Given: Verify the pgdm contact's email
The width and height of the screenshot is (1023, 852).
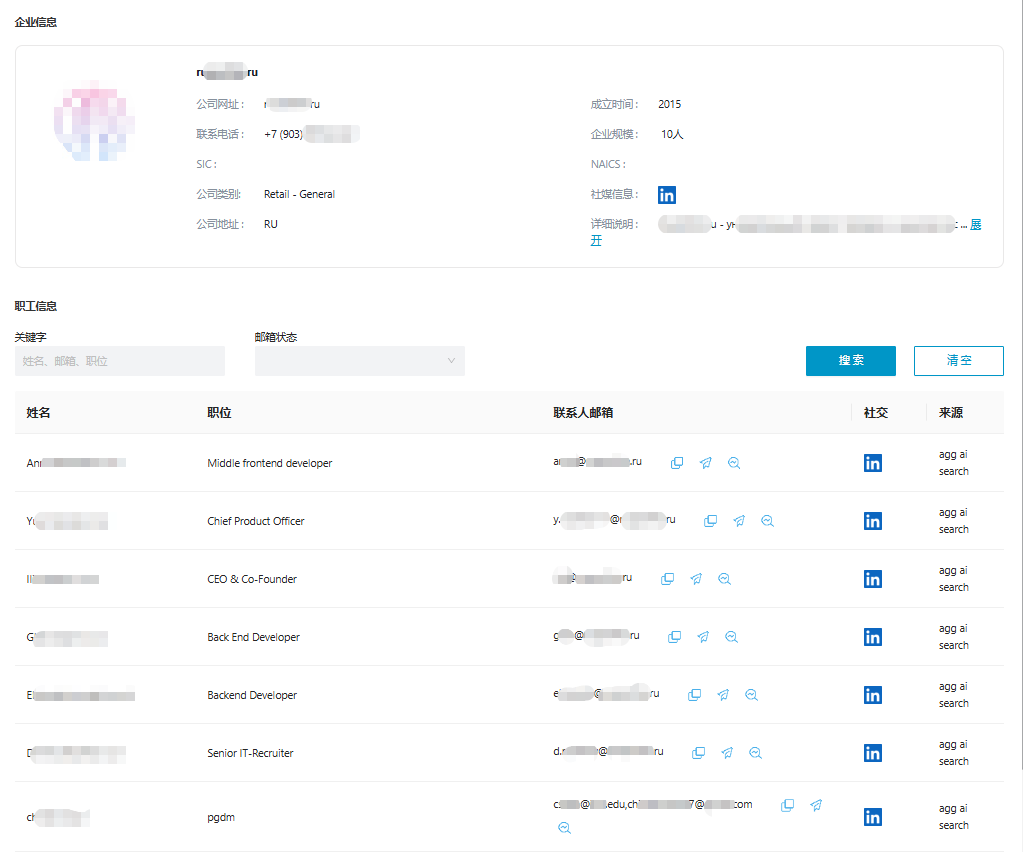Looking at the screenshot, I should tap(564, 827).
